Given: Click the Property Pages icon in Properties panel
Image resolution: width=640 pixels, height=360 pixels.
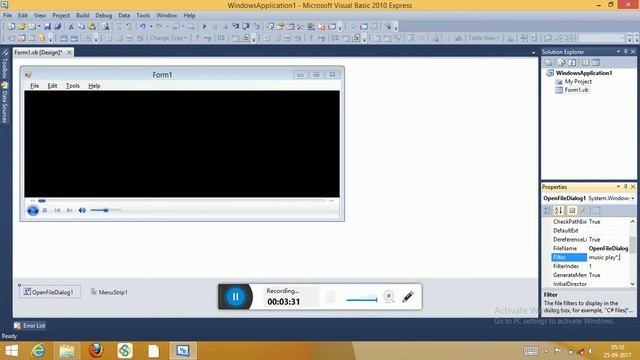Looking at the screenshot, I should pos(596,210).
